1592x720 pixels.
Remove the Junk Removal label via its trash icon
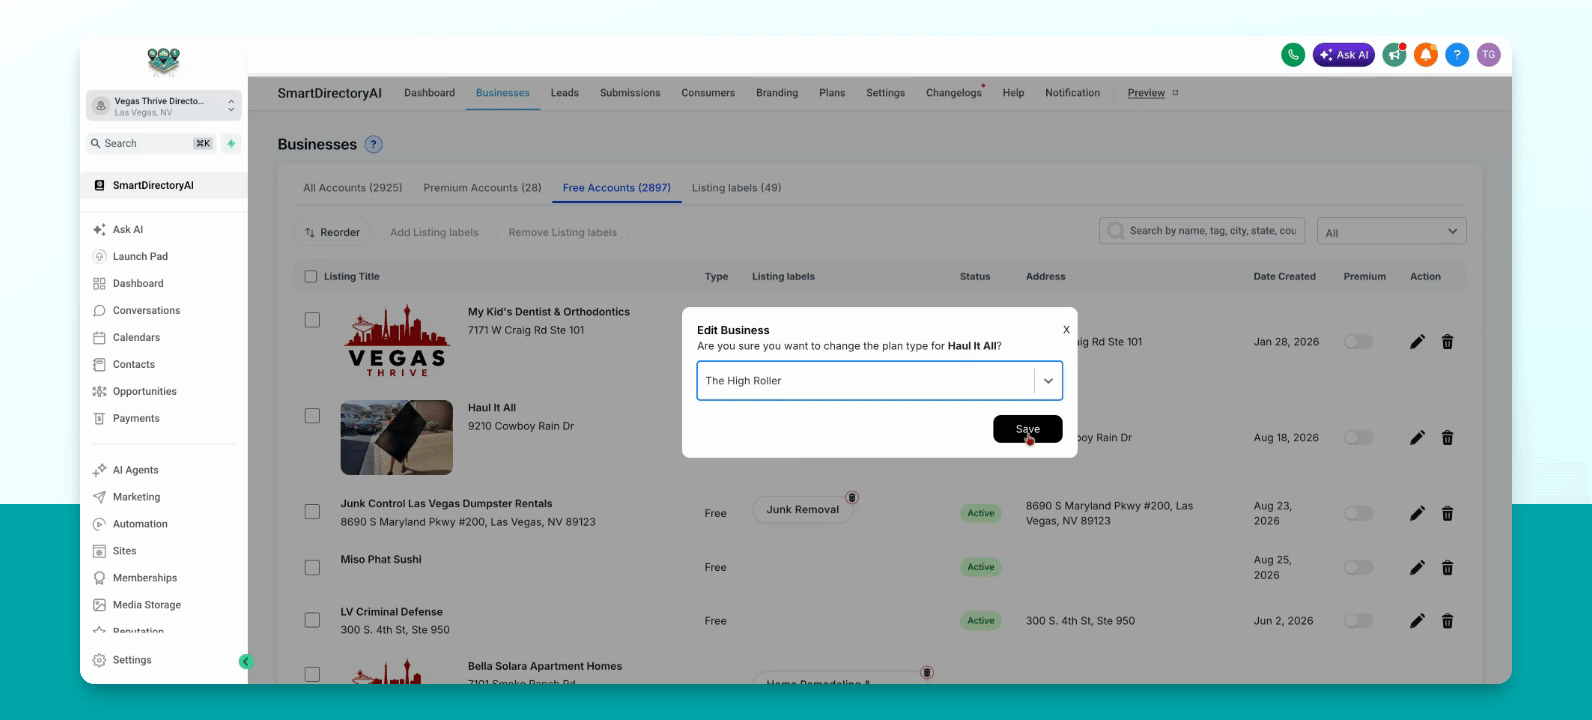pyautogui.click(x=852, y=497)
